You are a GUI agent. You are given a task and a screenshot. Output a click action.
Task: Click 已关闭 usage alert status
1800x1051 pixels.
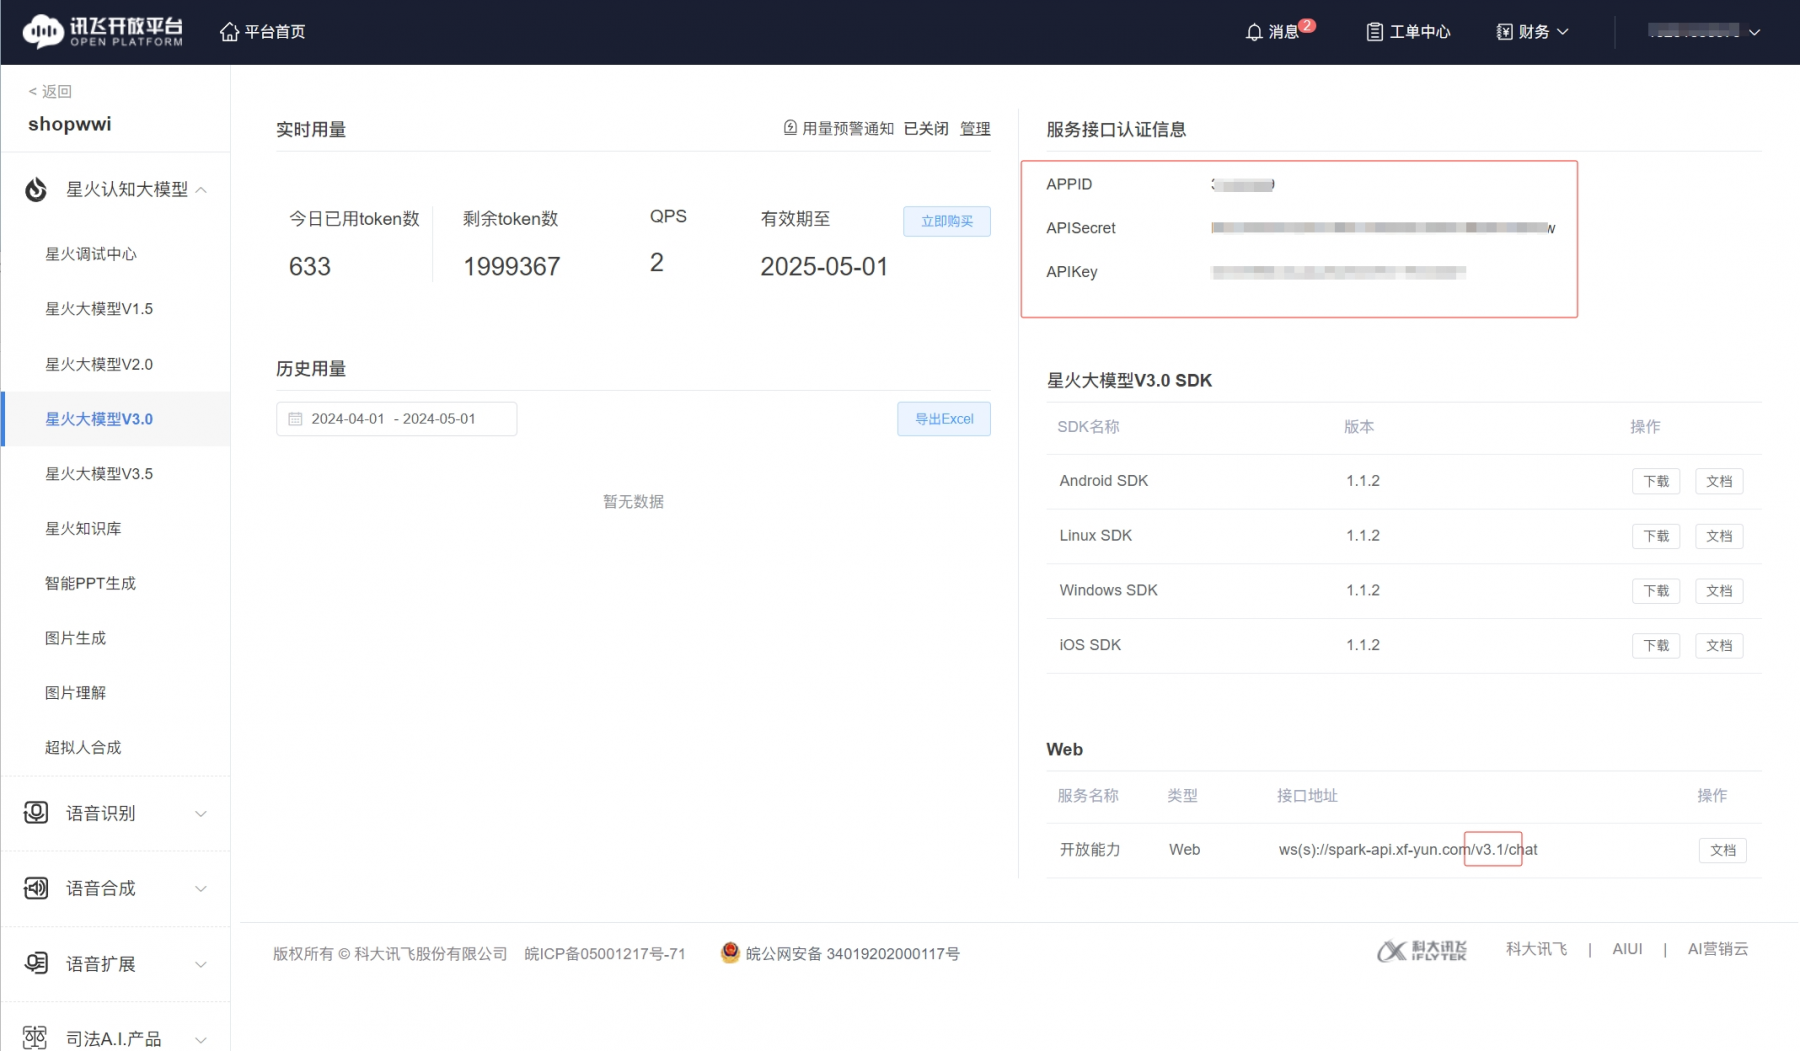[926, 128]
